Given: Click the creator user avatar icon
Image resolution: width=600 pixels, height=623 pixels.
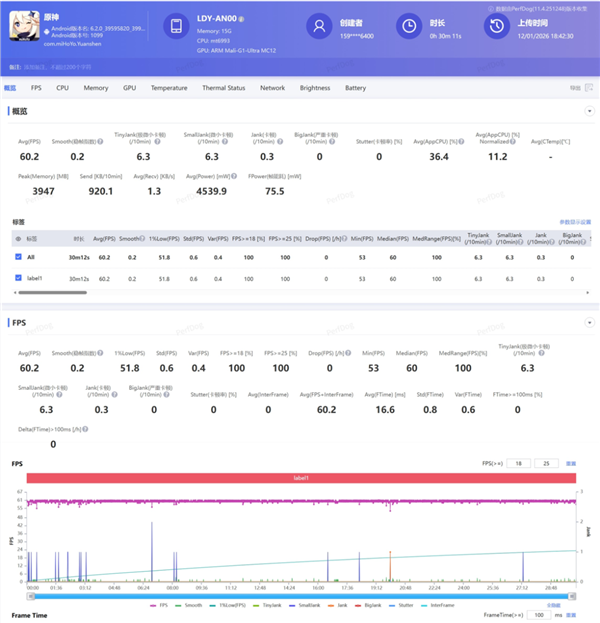Looking at the screenshot, I should coord(319,26).
